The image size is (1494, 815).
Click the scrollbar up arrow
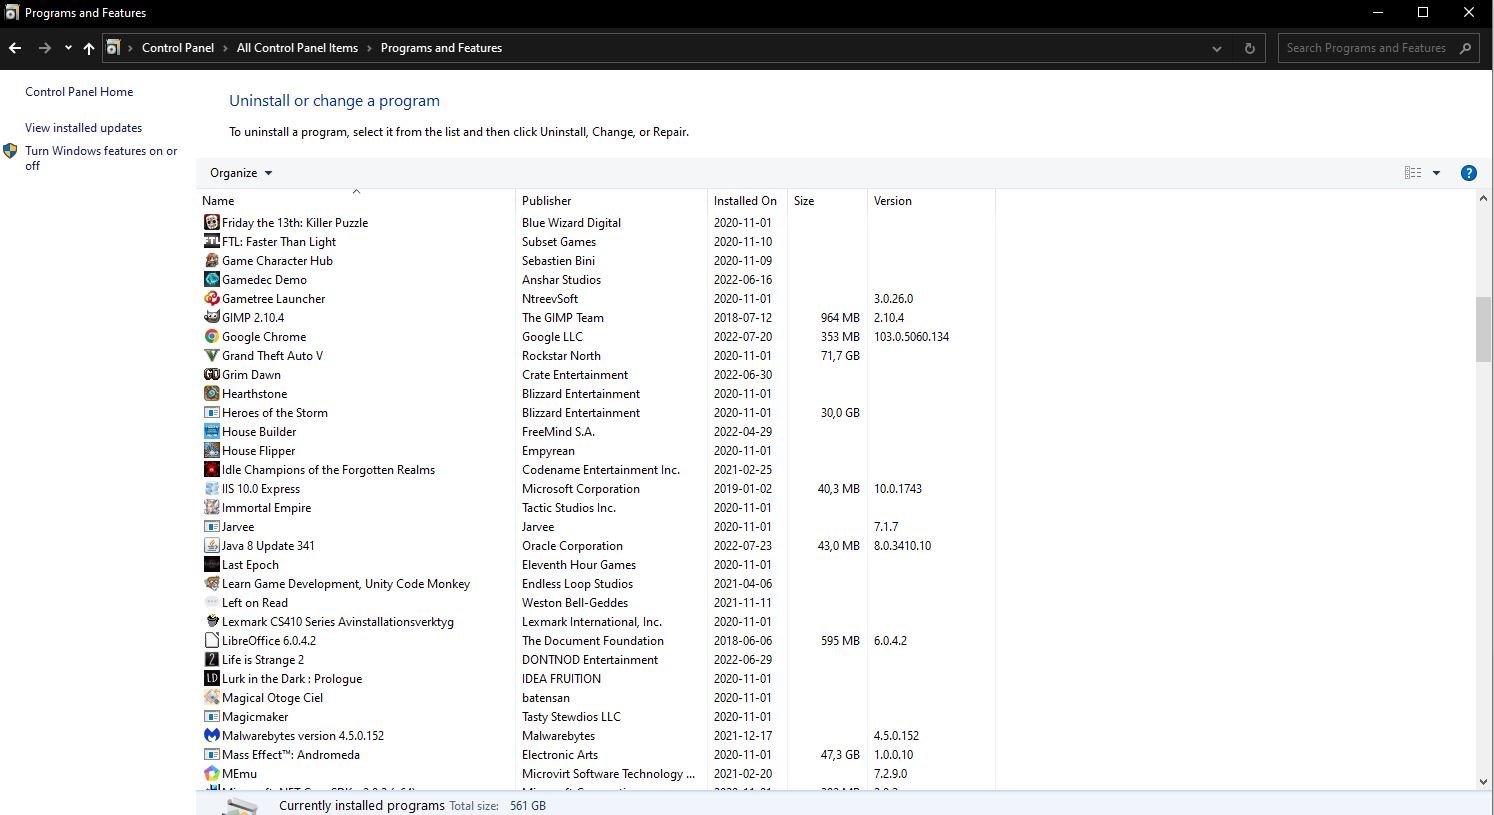(1483, 198)
